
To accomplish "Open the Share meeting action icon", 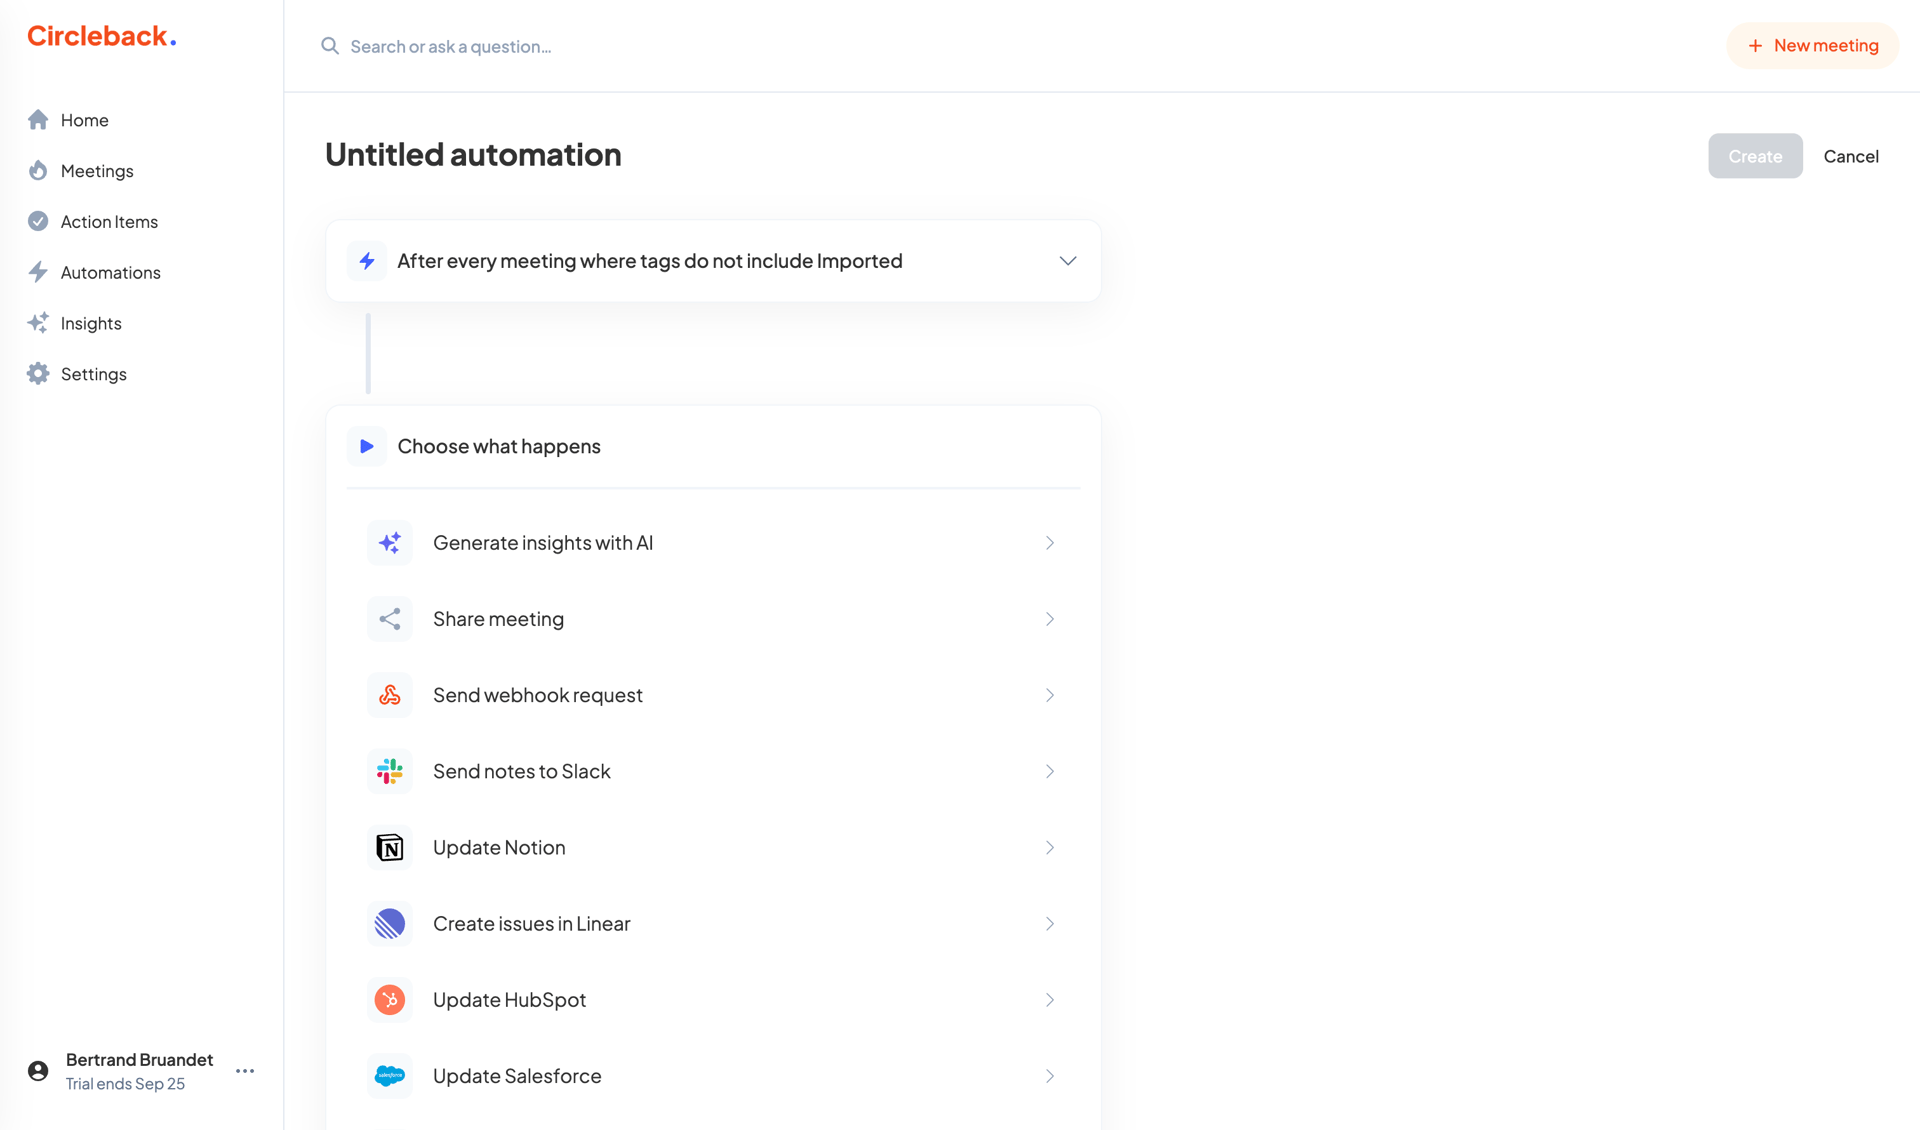I will point(390,618).
